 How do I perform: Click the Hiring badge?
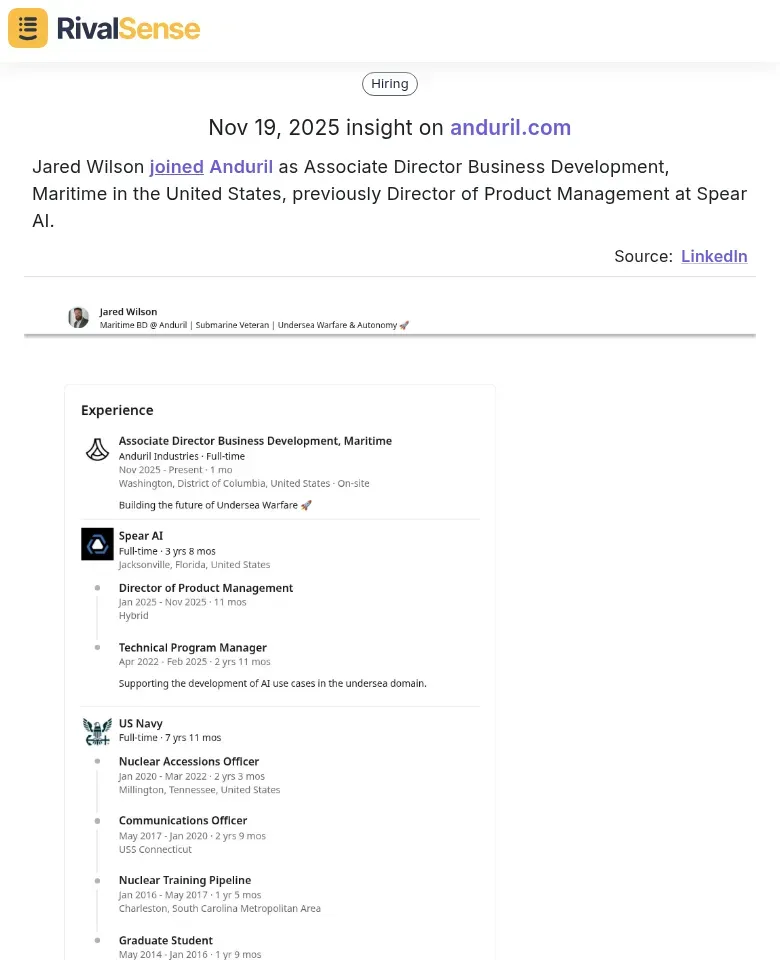389,83
